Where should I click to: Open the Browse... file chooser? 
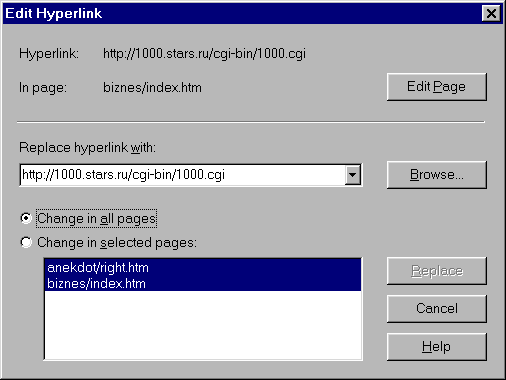[x=437, y=175]
